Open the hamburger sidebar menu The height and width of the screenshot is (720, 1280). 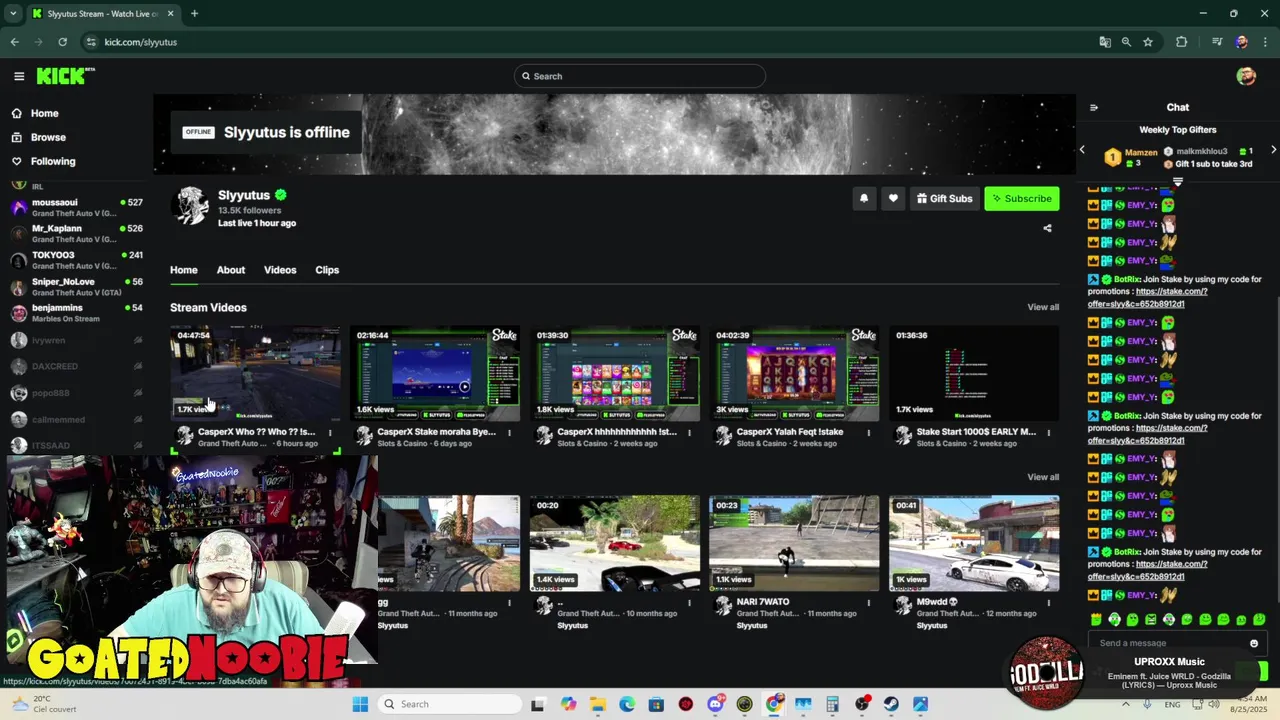pyautogui.click(x=19, y=76)
